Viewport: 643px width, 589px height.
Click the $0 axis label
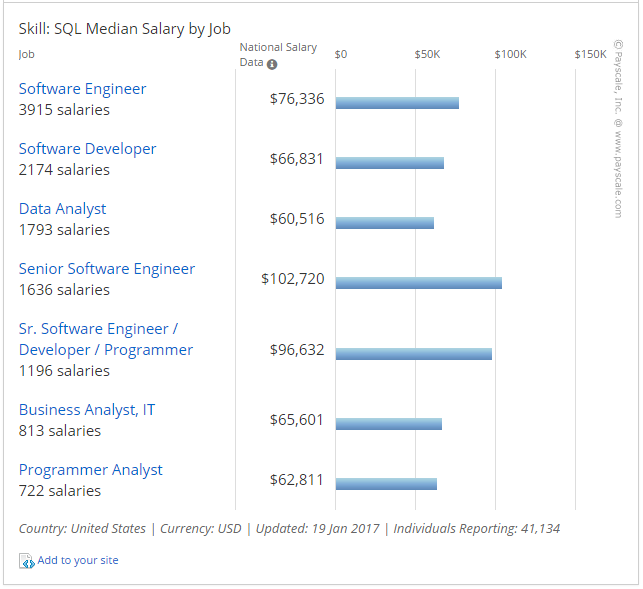[341, 55]
